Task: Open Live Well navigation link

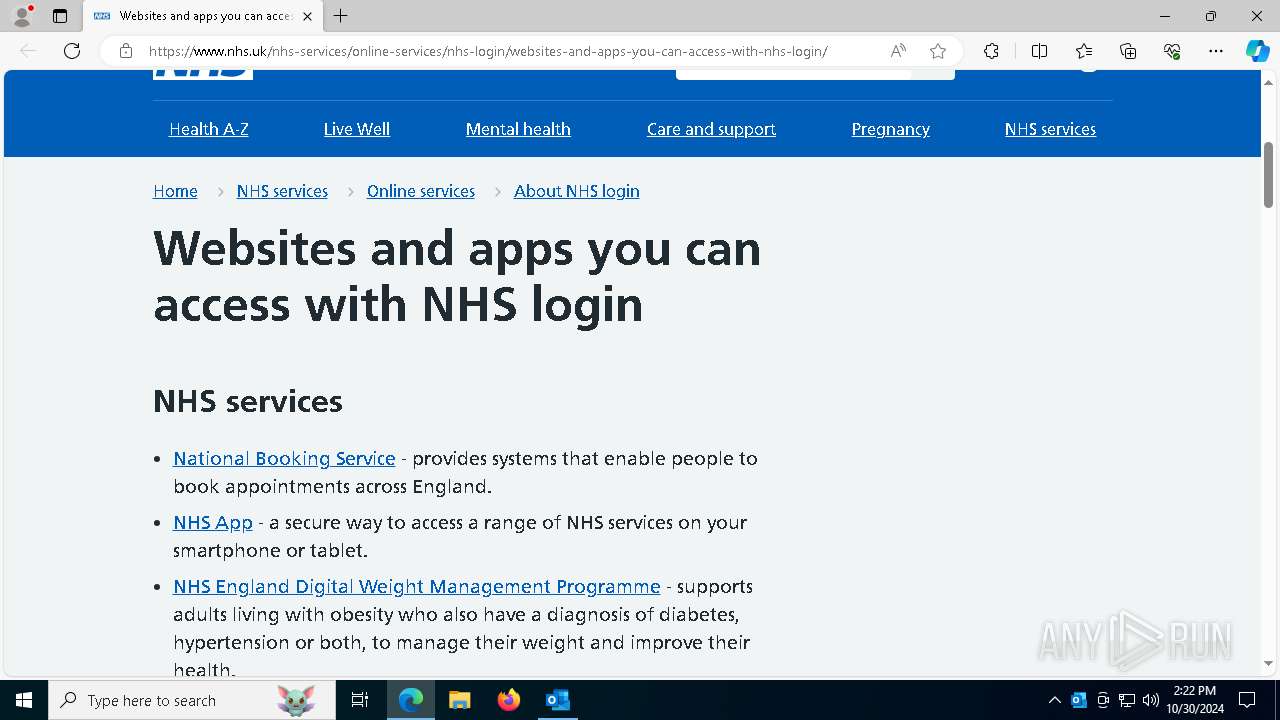Action: coord(357,129)
